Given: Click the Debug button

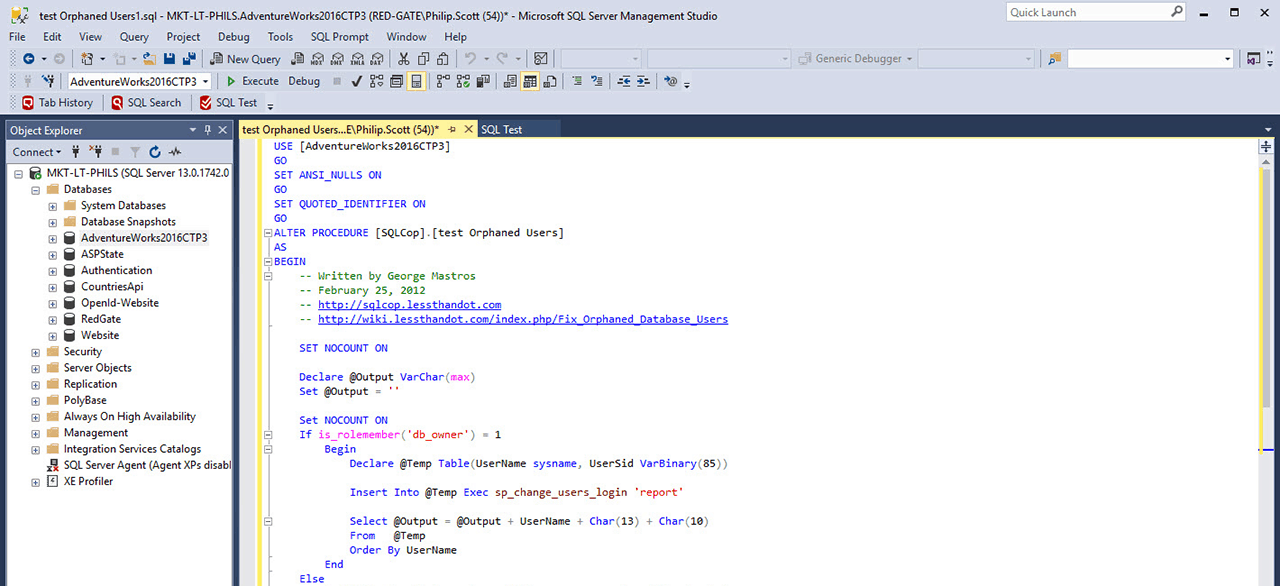Looking at the screenshot, I should 304,81.
